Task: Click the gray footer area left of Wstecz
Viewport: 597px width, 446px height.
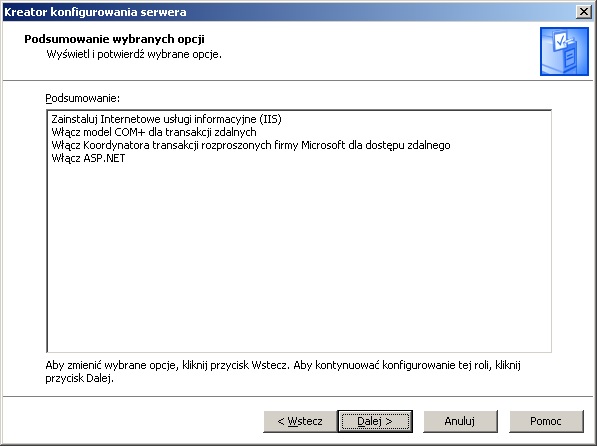Action: pos(133,421)
